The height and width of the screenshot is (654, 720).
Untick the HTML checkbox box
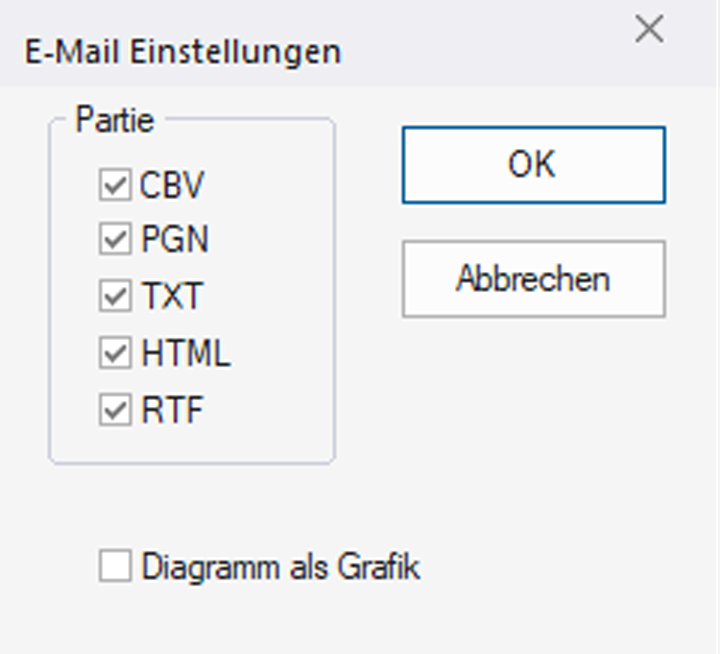pyautogui.click(x=115, y=353)
